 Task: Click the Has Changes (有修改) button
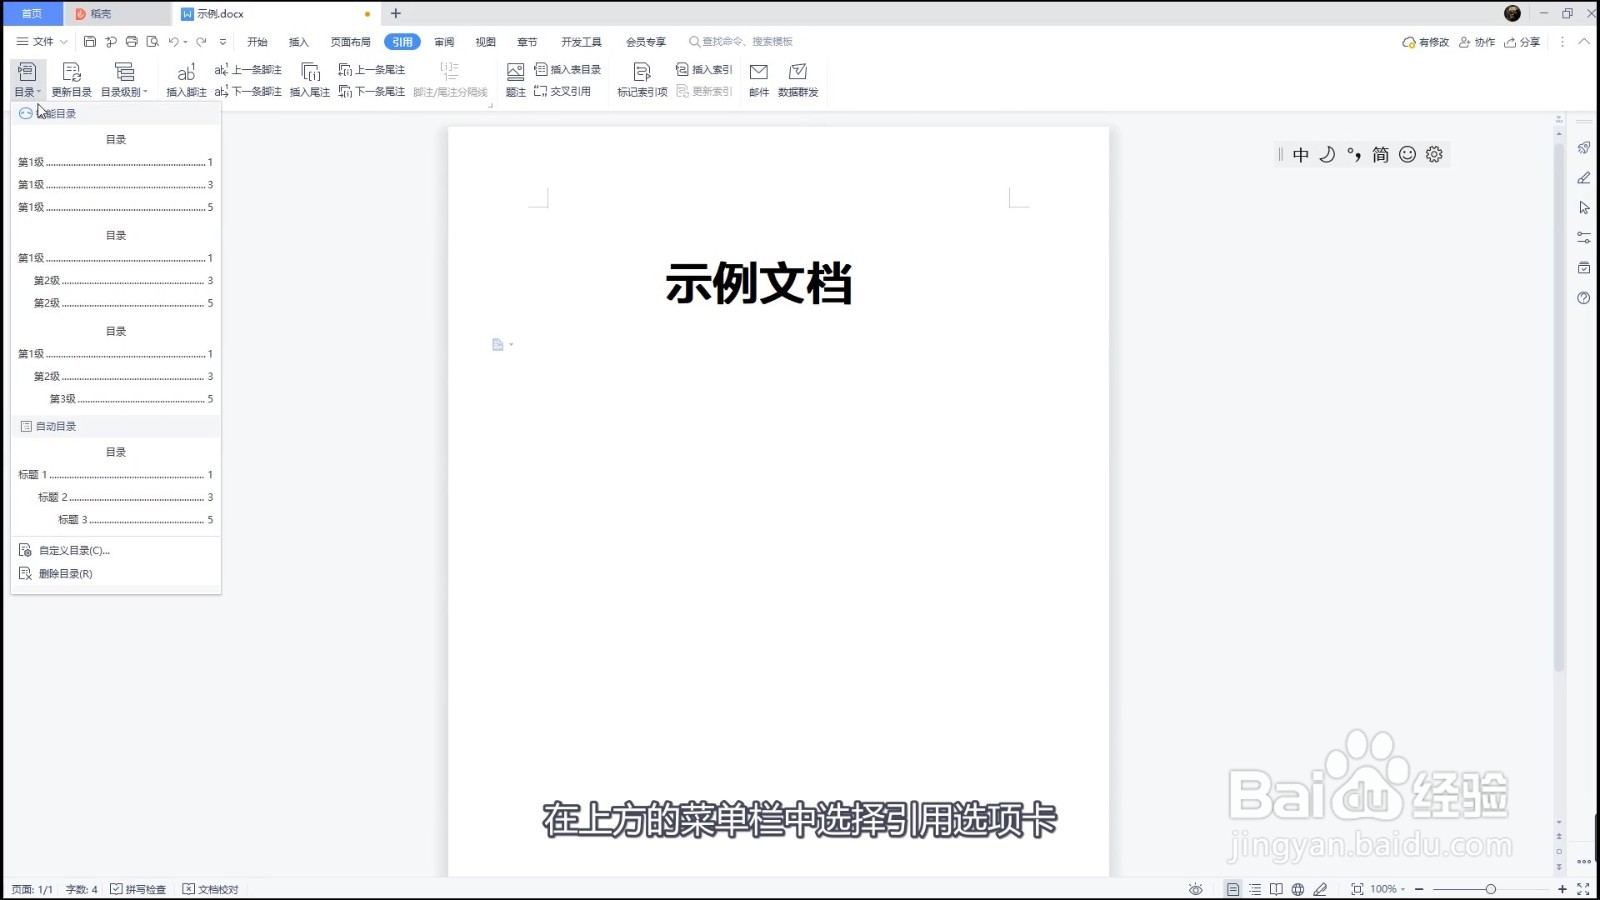click(1426, 42)
